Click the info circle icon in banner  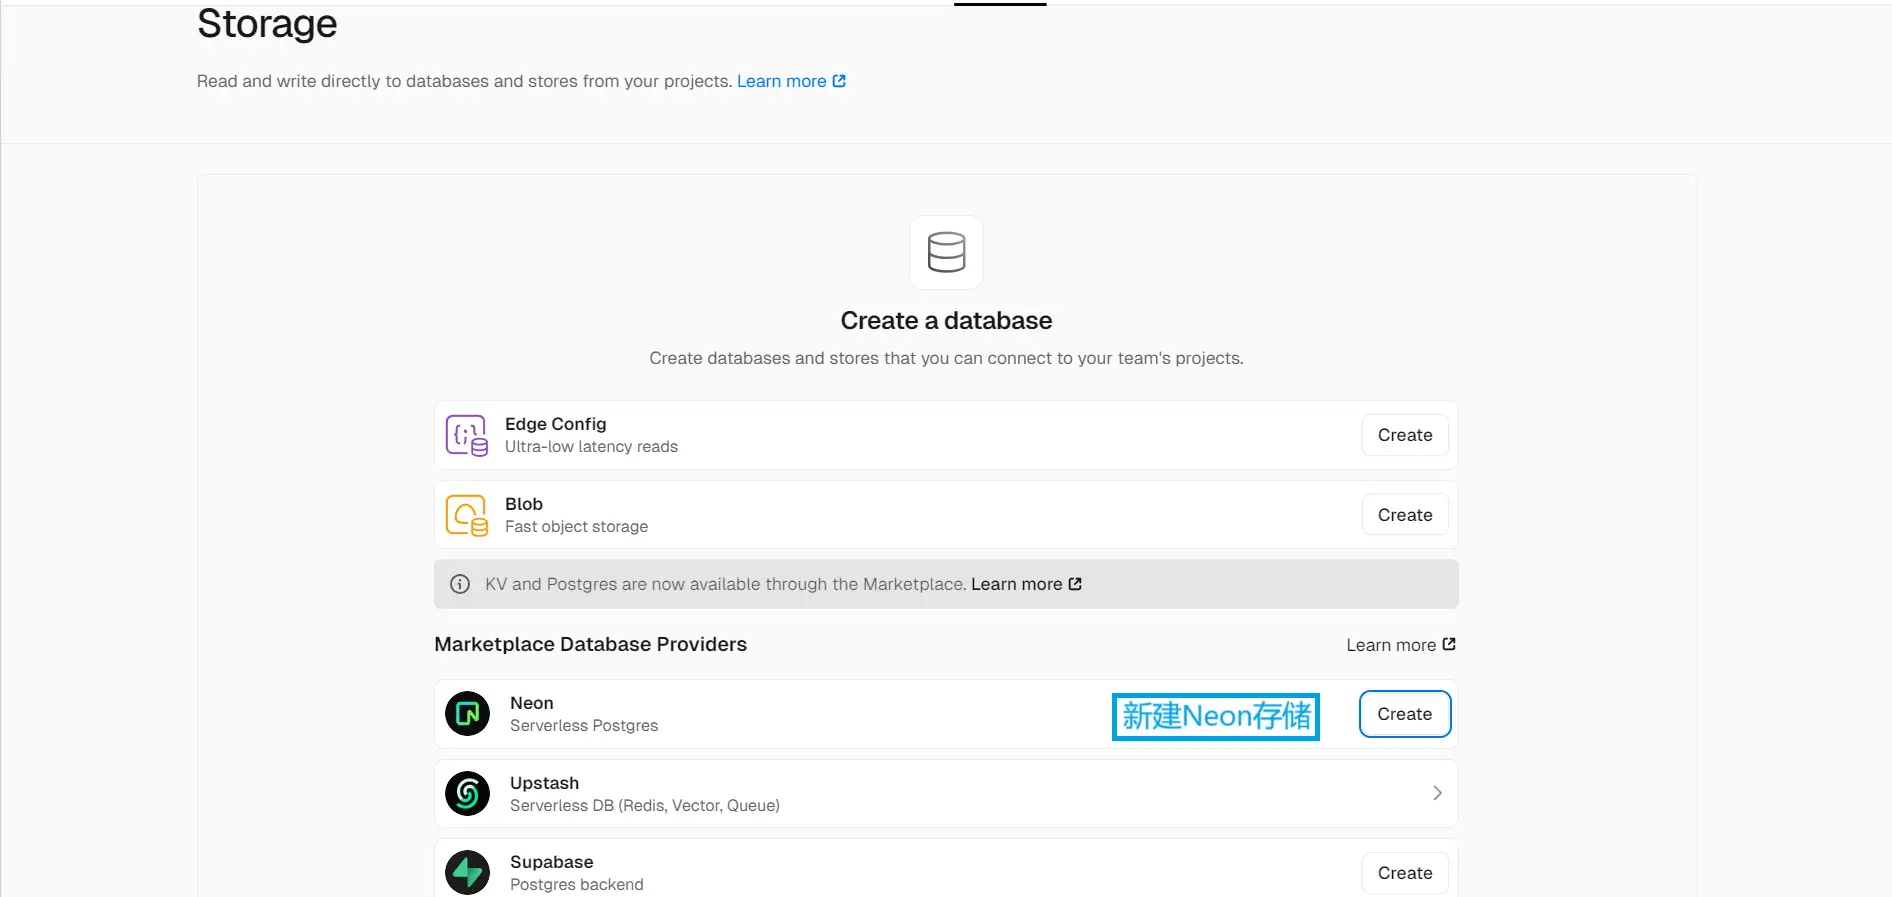pyautogui.click(x=460, y=584)
